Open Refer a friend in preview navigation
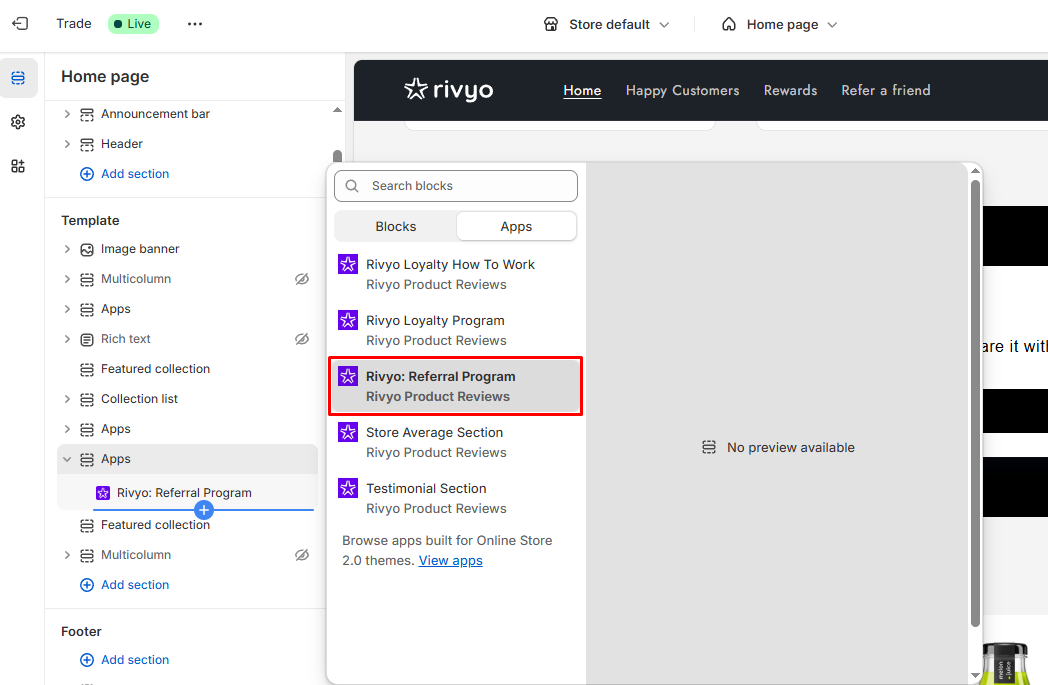 [886, 90]
